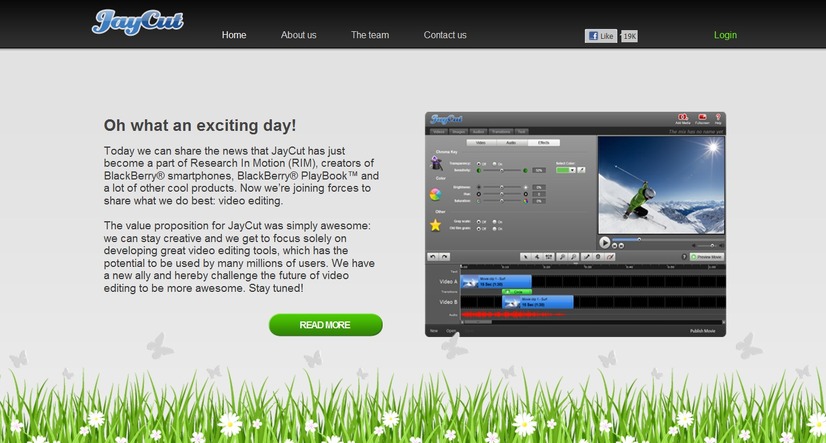The image size is (826, 443).
Task: Click the Redo arrow button
Action: point(445,257)
